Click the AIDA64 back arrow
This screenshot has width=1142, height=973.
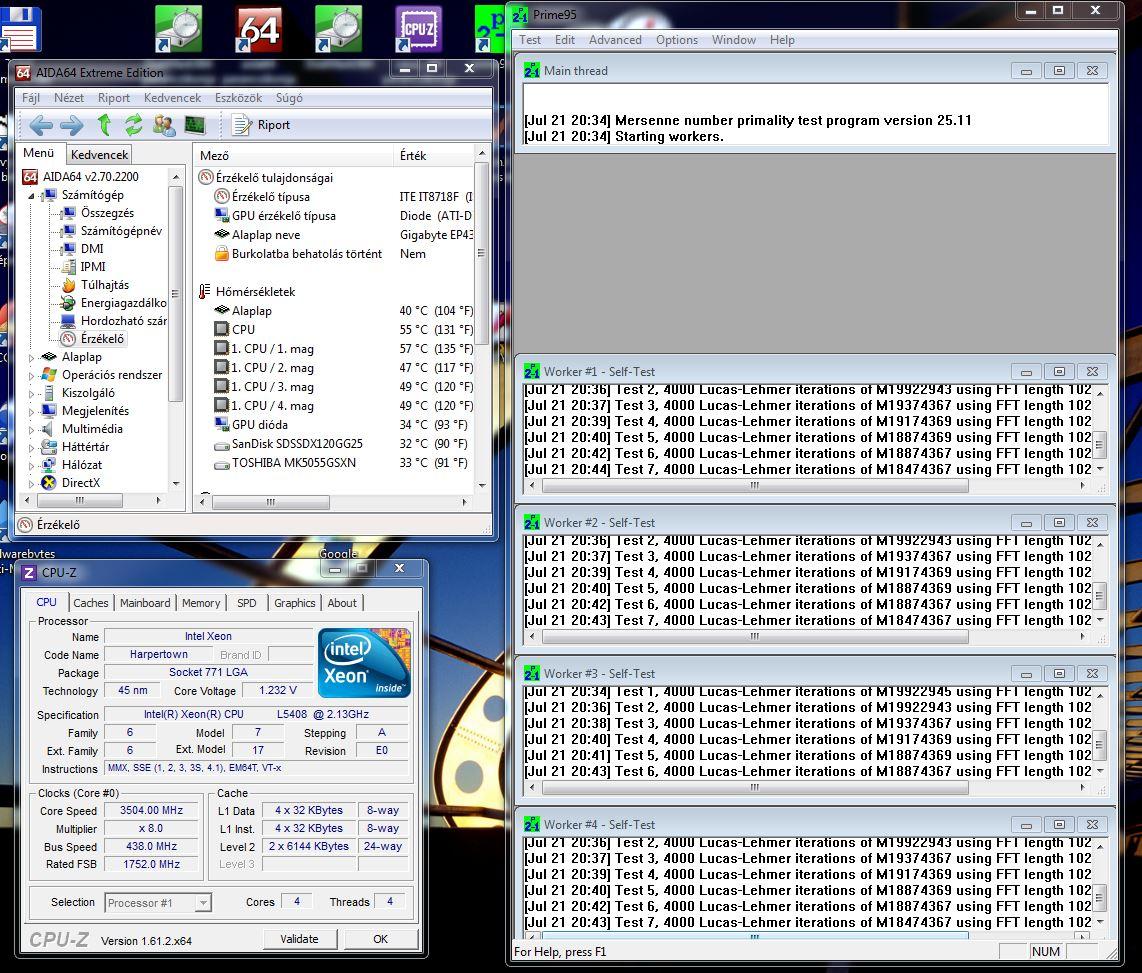[40, 125]
